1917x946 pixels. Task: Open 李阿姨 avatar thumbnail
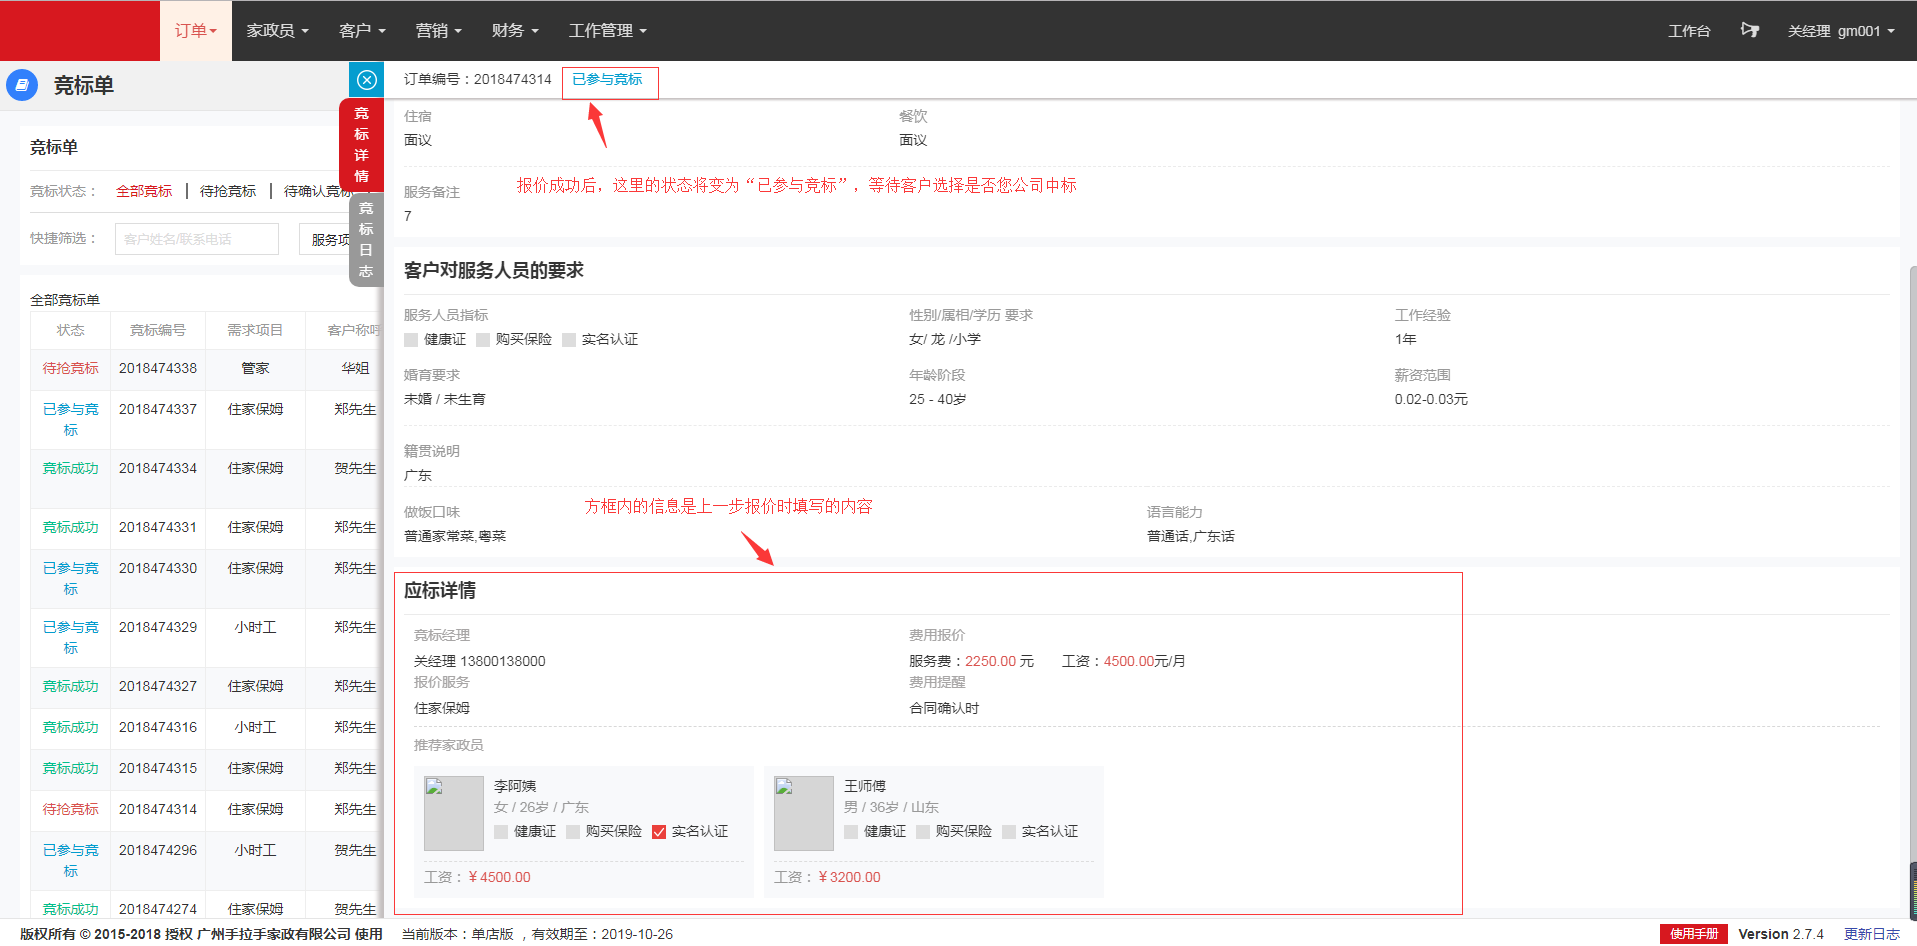(454, 813)
